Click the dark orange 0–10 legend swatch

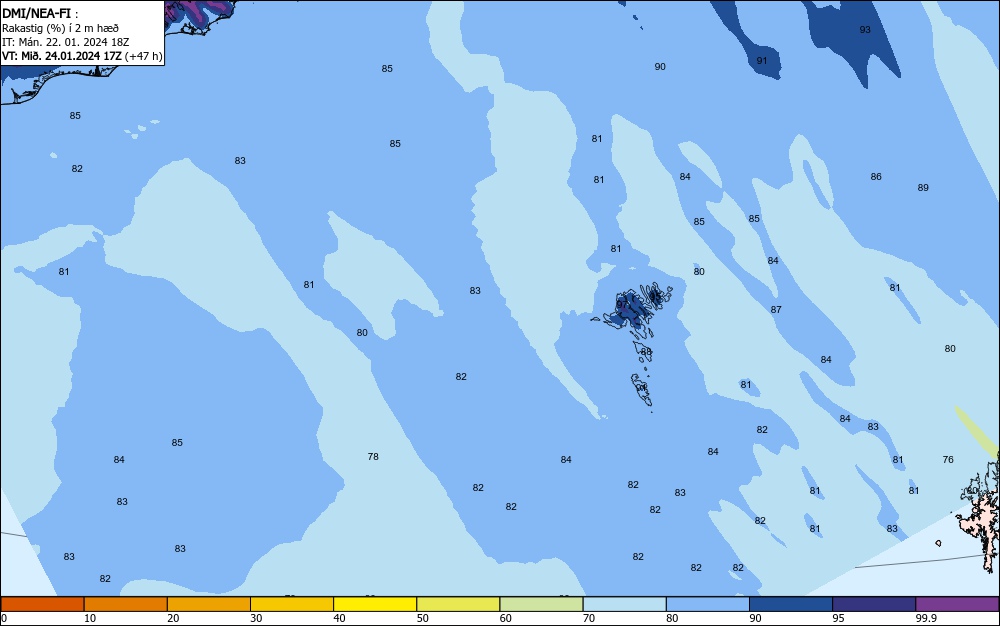point(42,604)
